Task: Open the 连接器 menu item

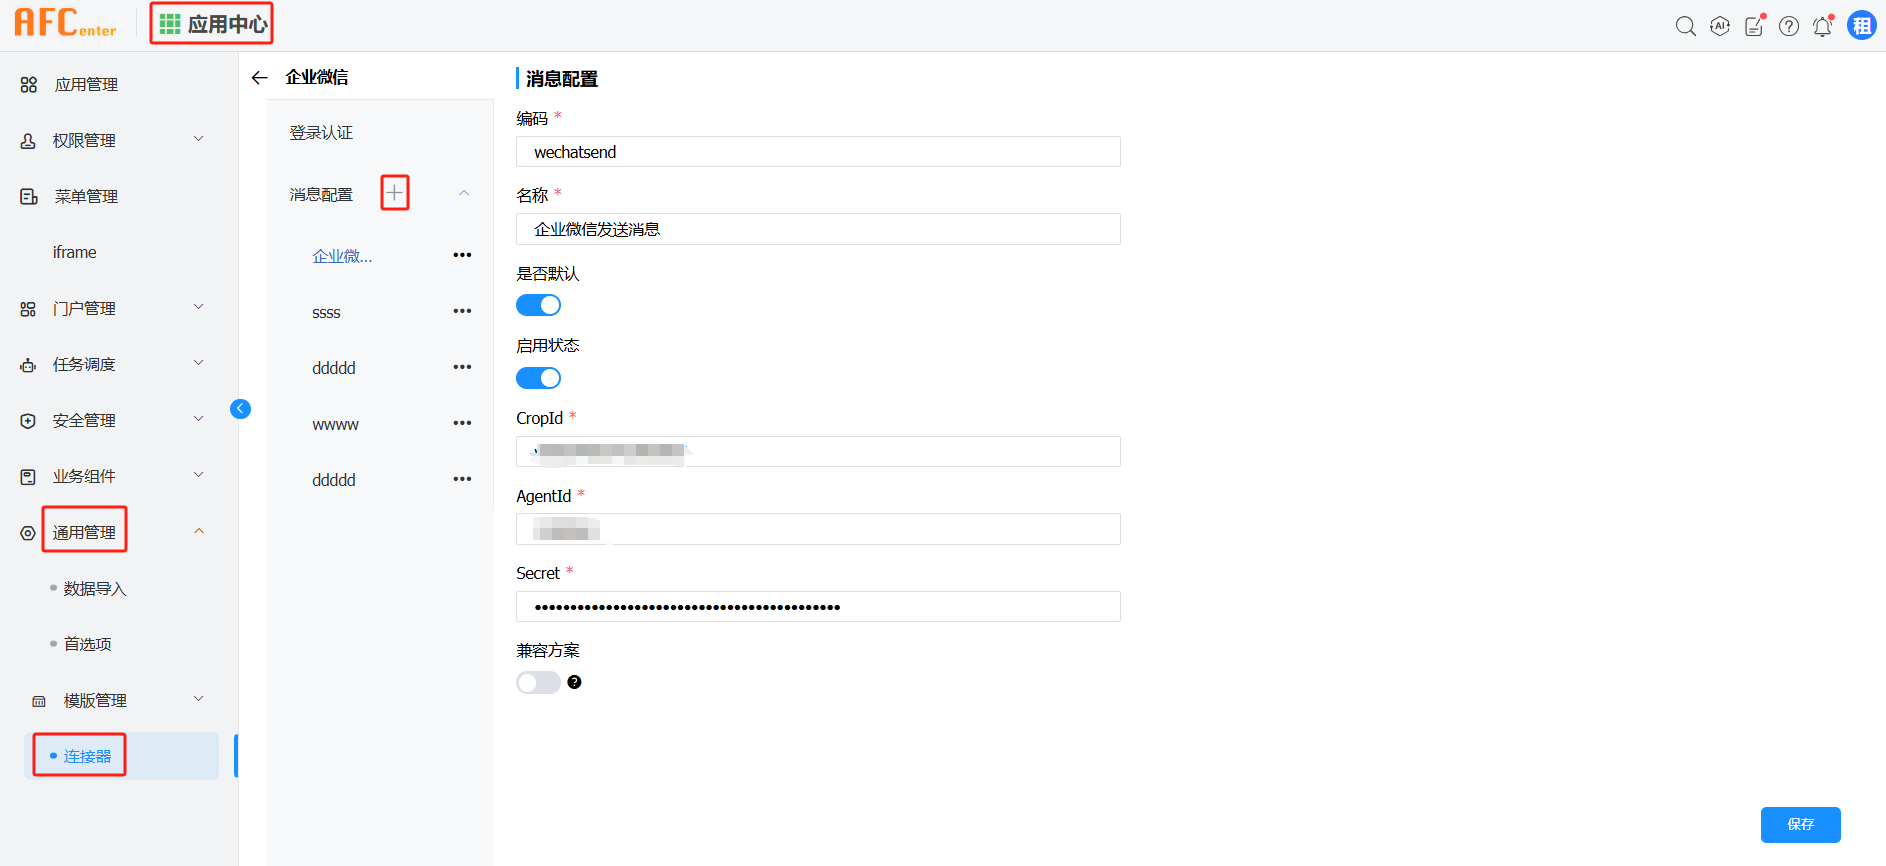Action: (88, 756)
